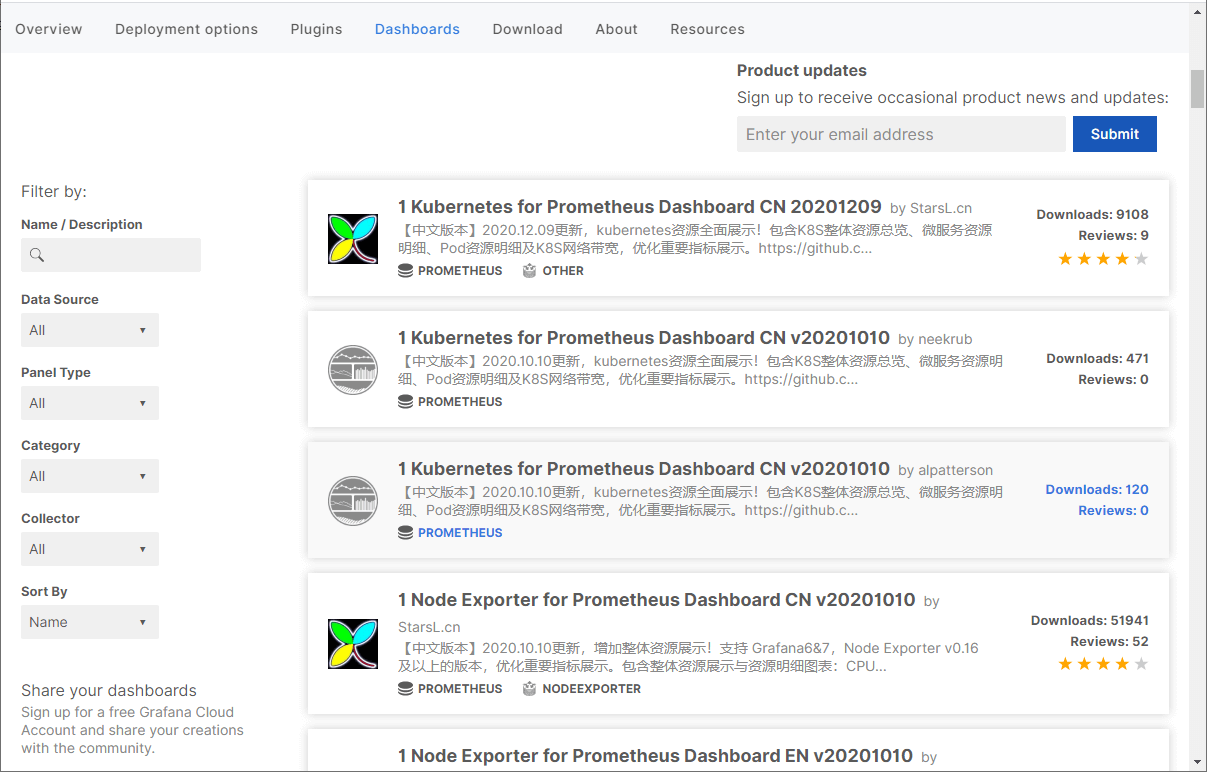The image size is (1207, 772).
Task: Click the PROMETHEUS tag link in alpatterson card
Action: click(x=460, y=533)
